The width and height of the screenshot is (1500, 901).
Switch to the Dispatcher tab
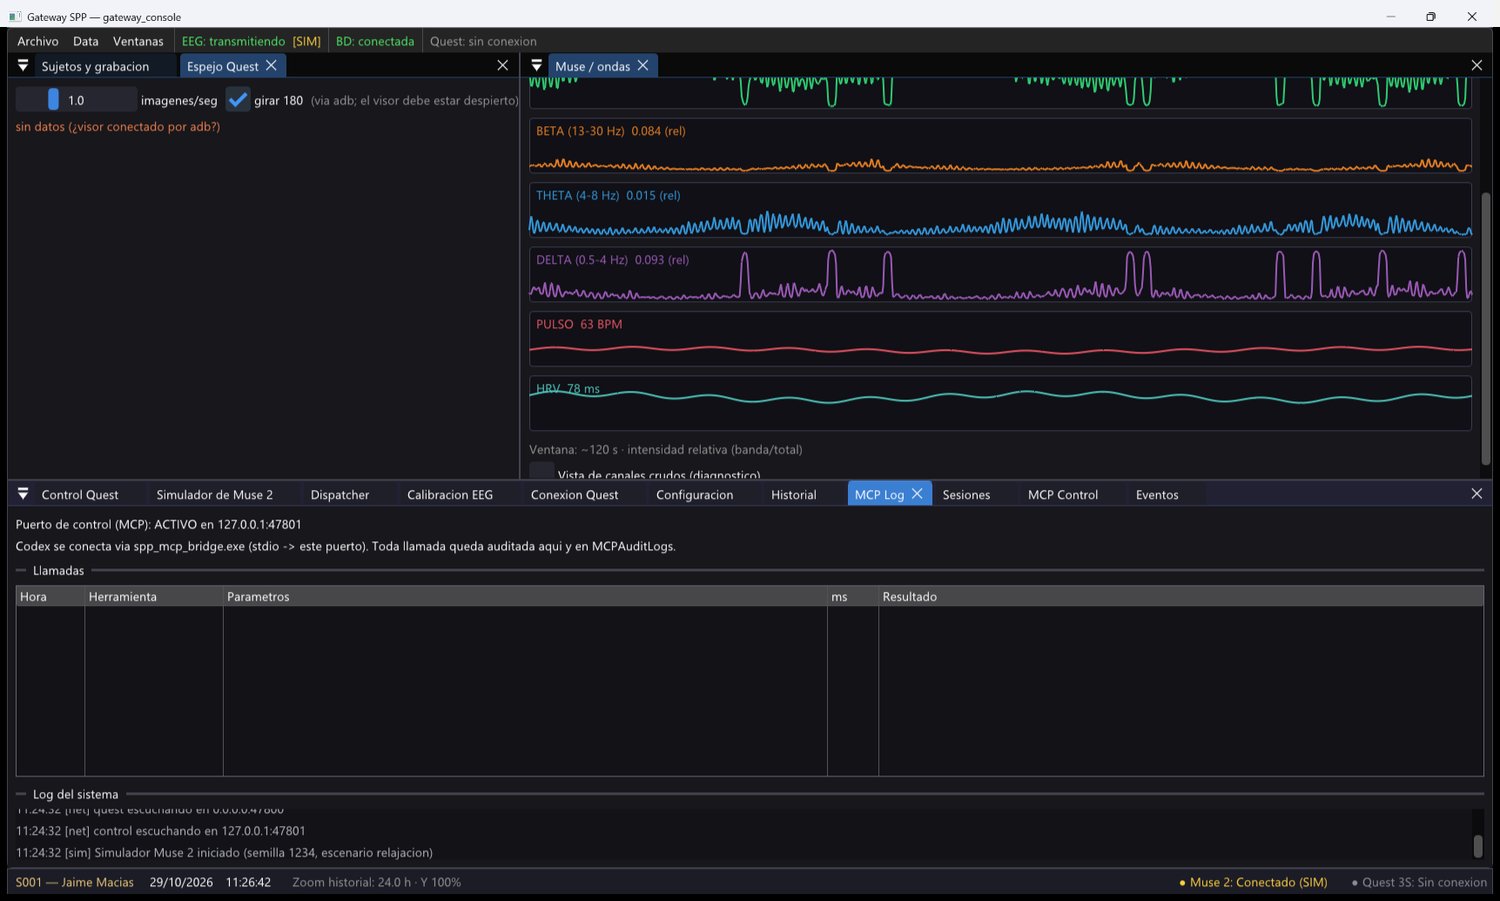tap(340, 495)
